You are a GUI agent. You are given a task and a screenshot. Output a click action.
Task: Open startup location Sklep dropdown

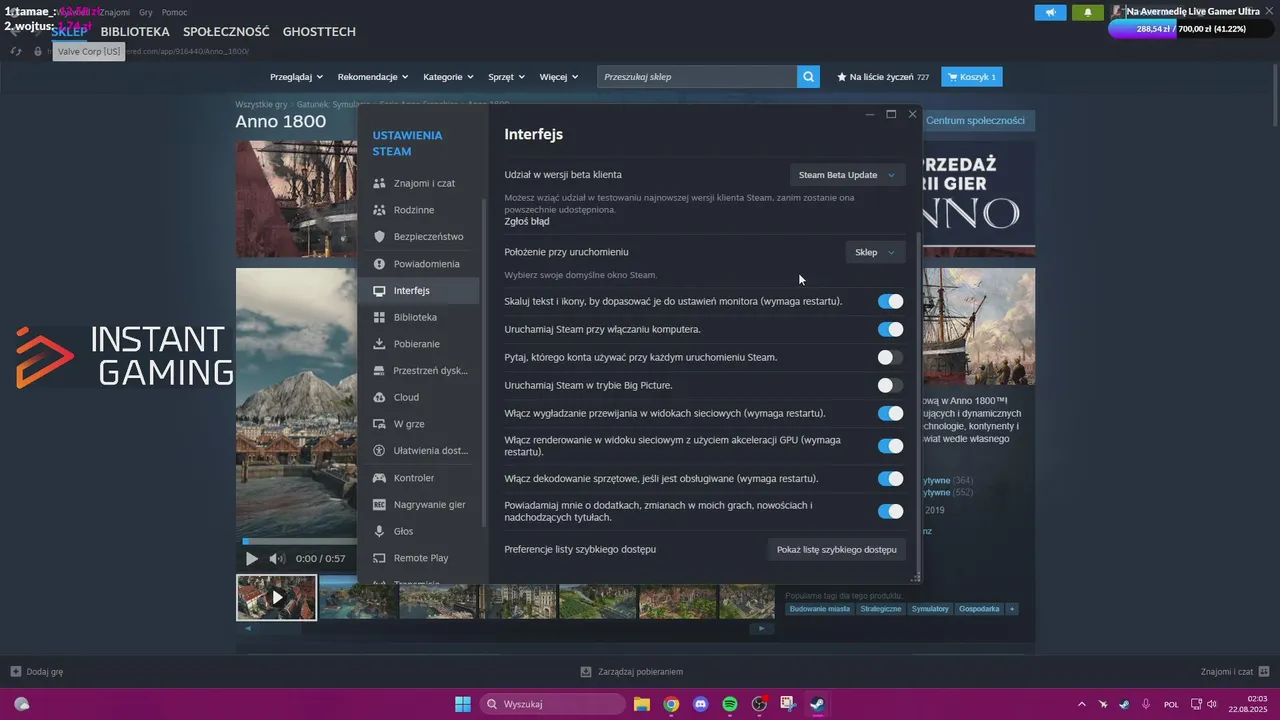coord(875,252)
